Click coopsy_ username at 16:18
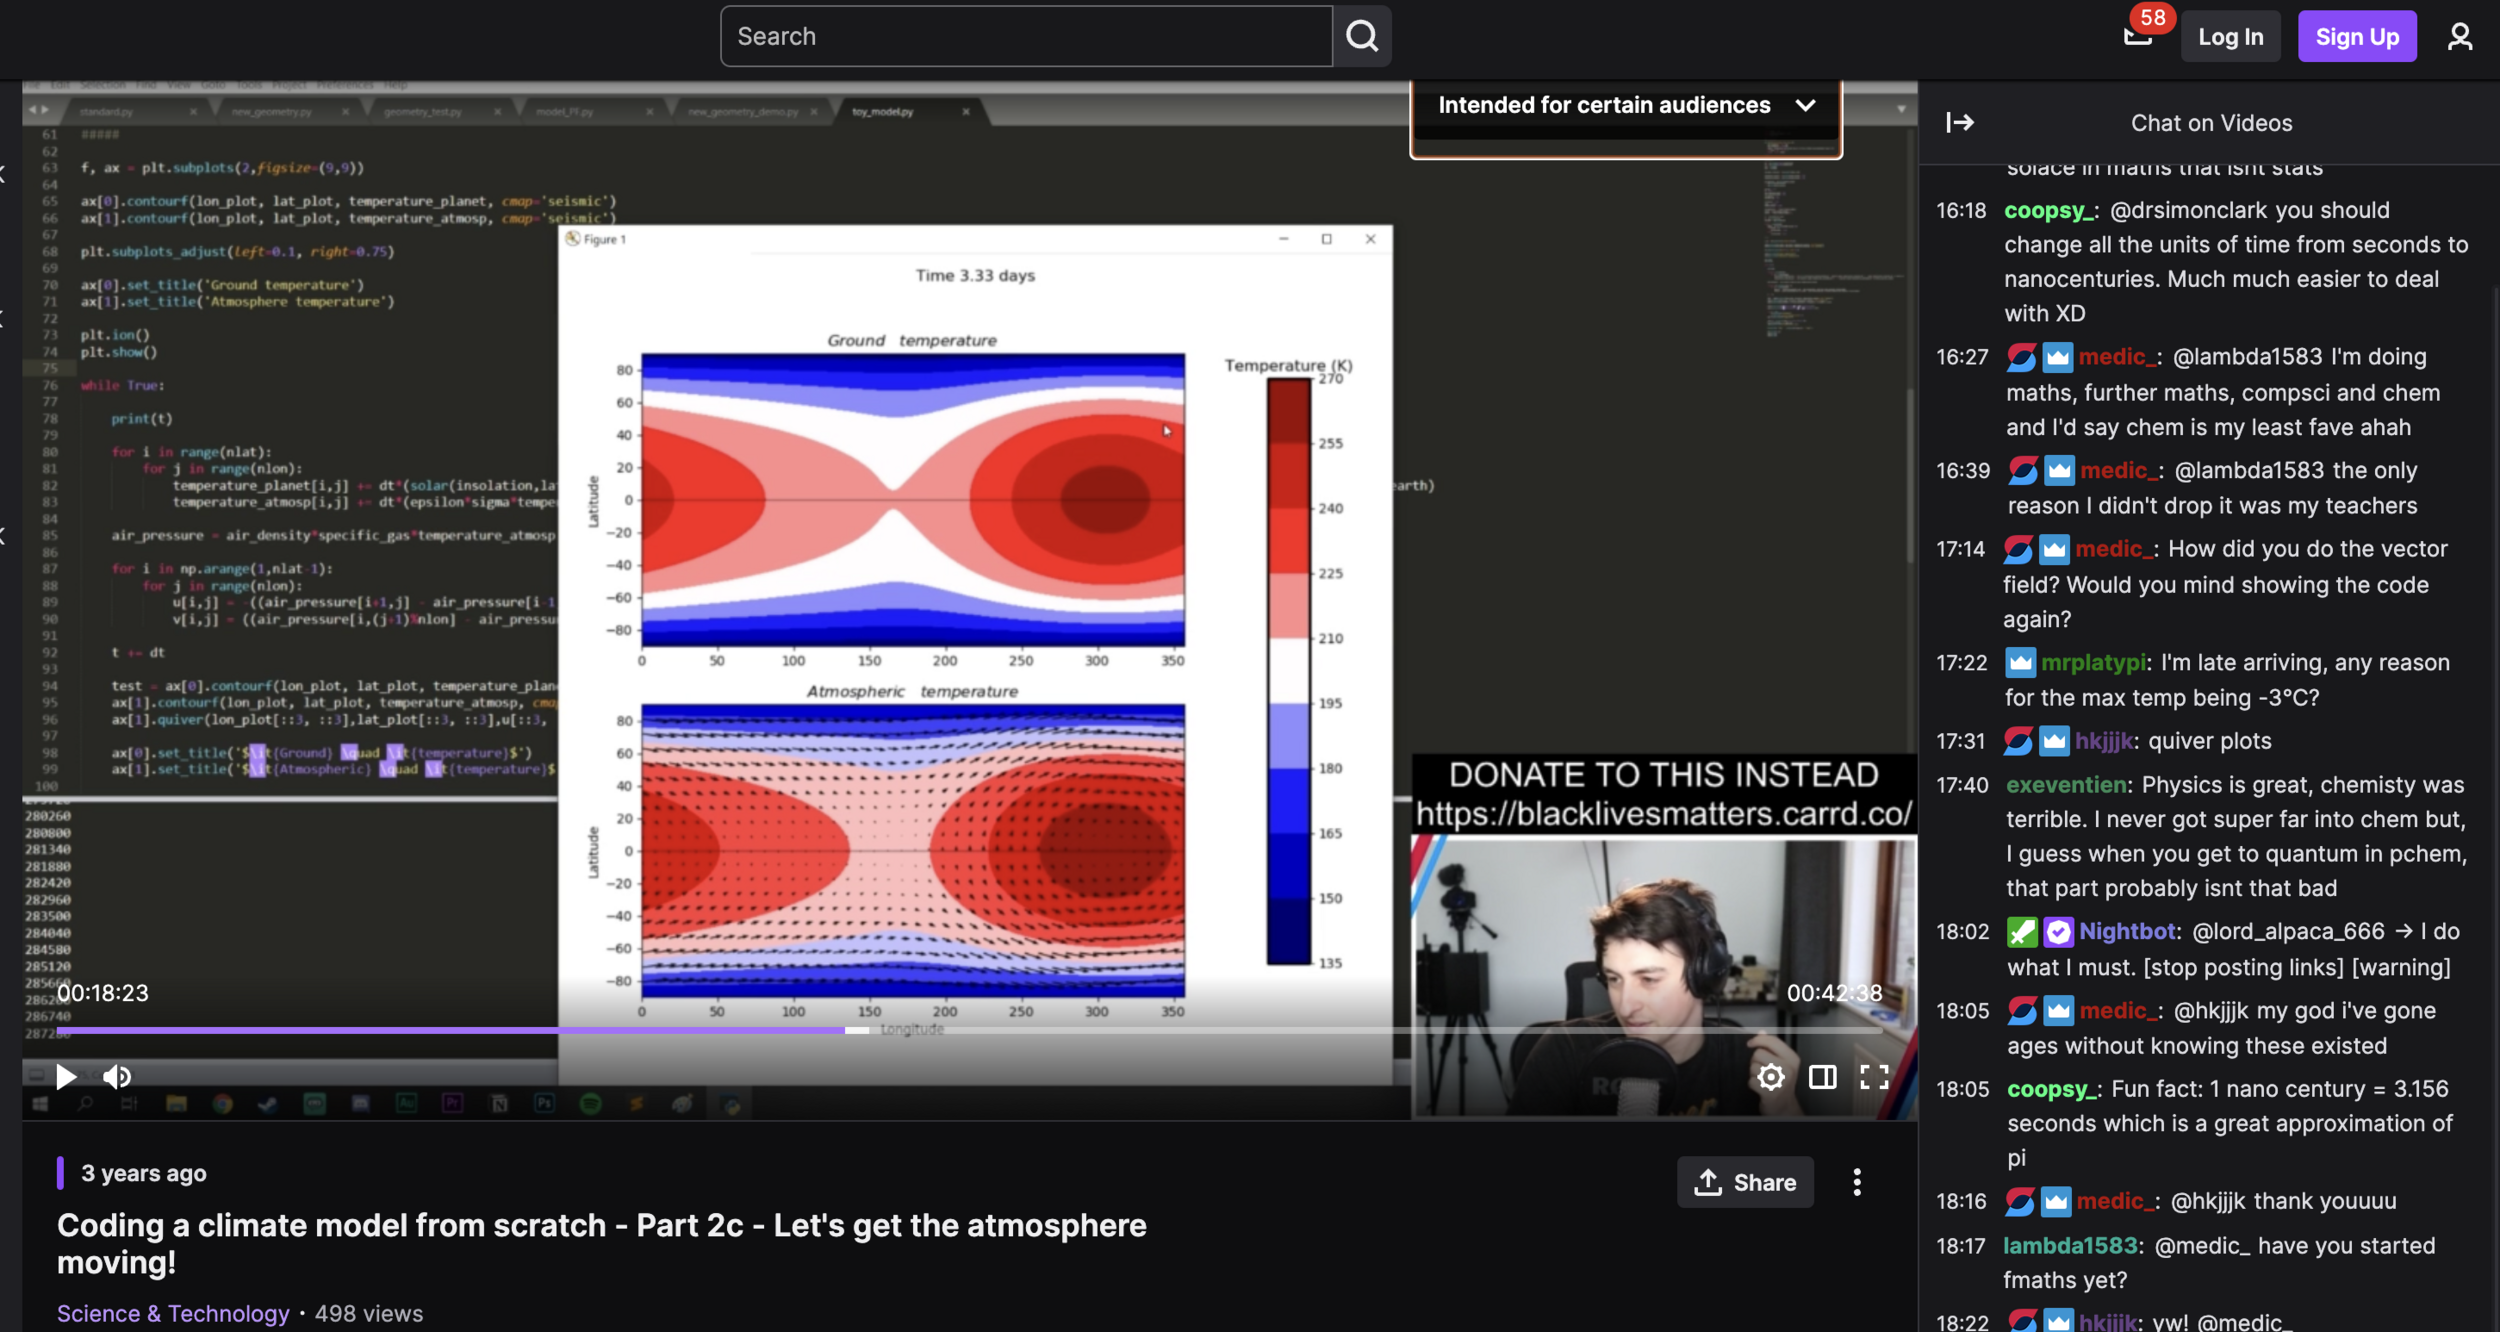This screenshot has height=1332, width=2500. pos(2046,211)
